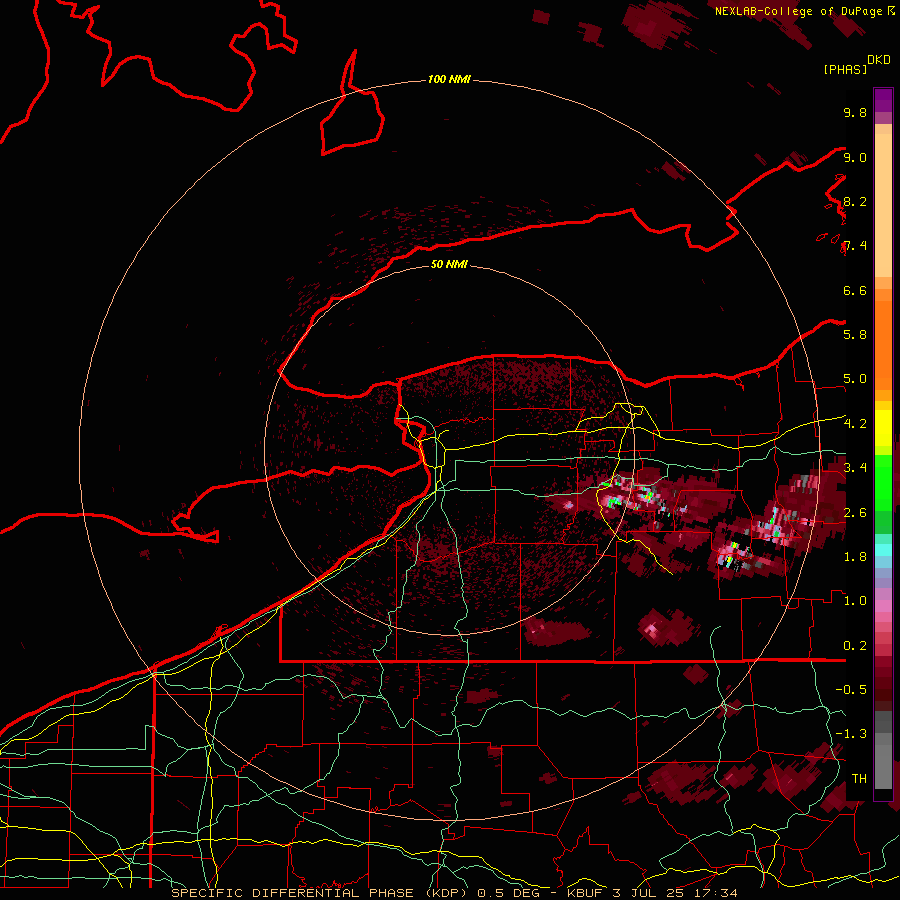Click the 8.2 value on the color scale
The height and width of the screenshot is (900, 900).
[x=855, y=201]
